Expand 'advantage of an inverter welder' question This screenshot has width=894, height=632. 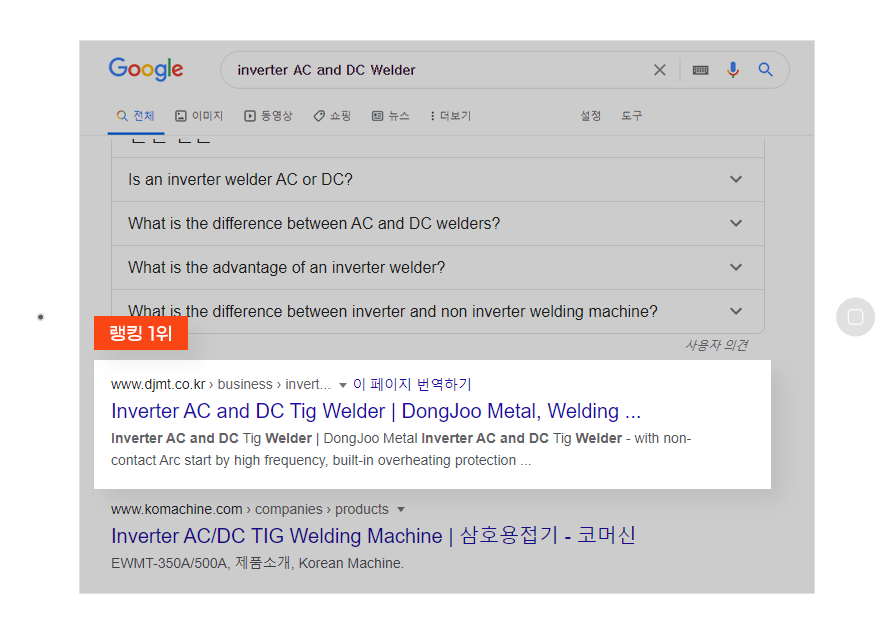(437, 268)
